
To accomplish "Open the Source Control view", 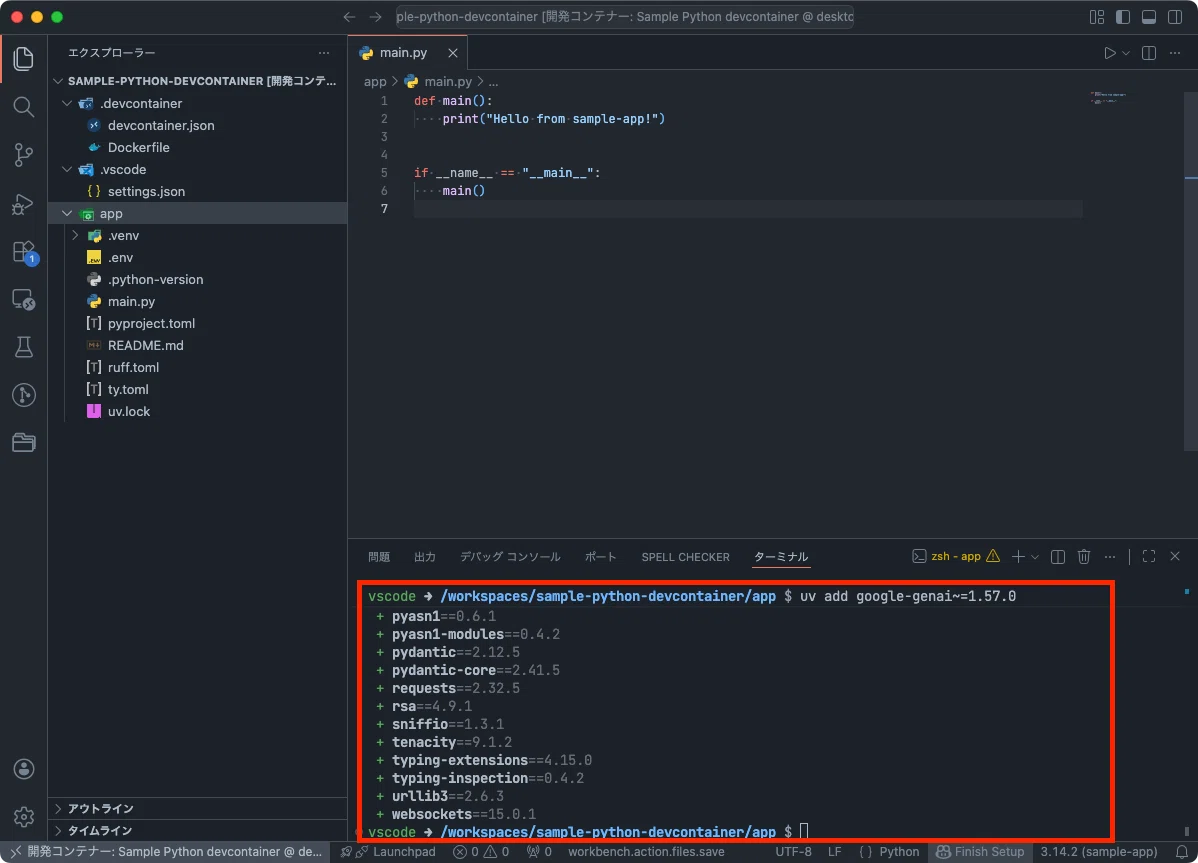I will 24,155.
